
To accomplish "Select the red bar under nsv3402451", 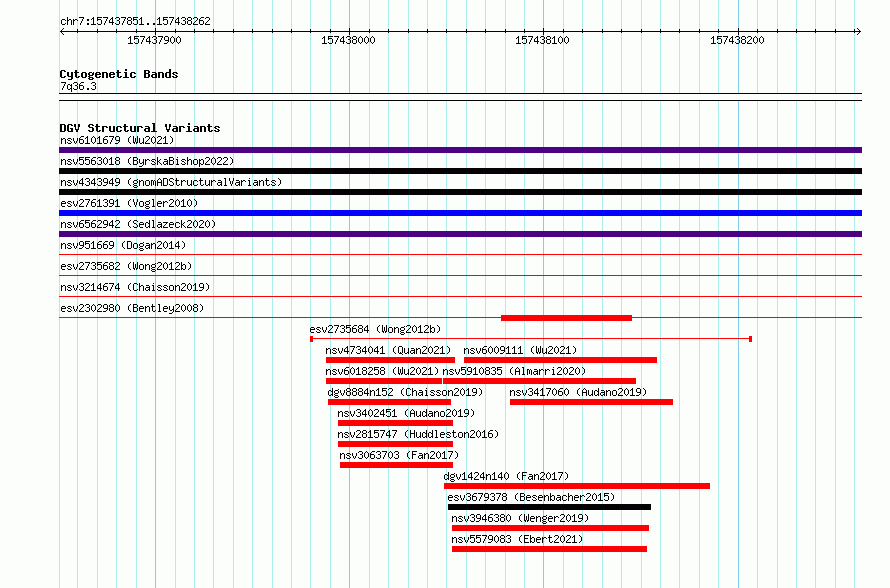I will pyautogui.click(x=396, y=423).
